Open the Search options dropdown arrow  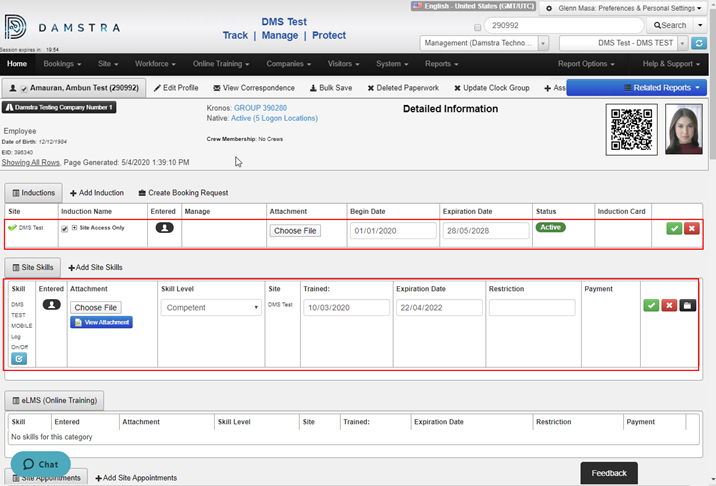(x=700, y=25)
